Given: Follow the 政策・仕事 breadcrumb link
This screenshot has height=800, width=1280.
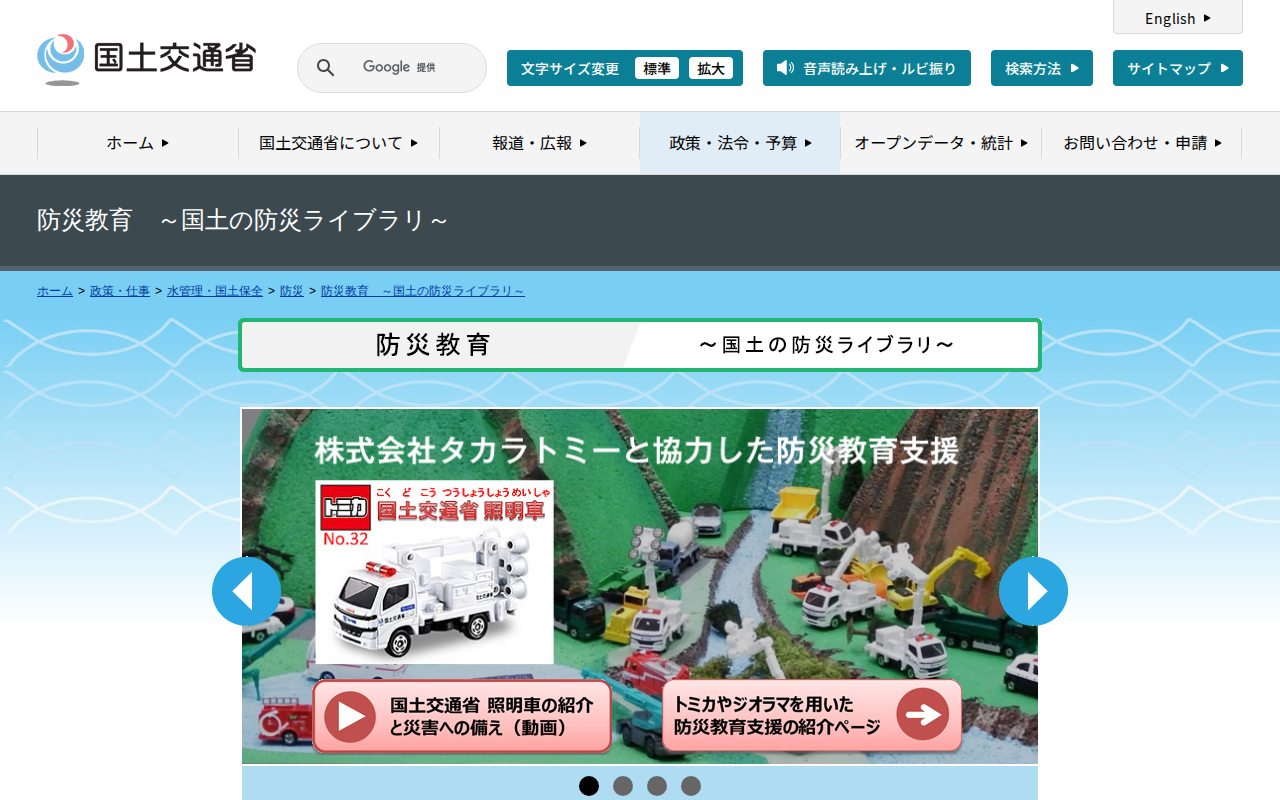Looking at the screenshot, I should pyautogui.click(x=120, y=291).
